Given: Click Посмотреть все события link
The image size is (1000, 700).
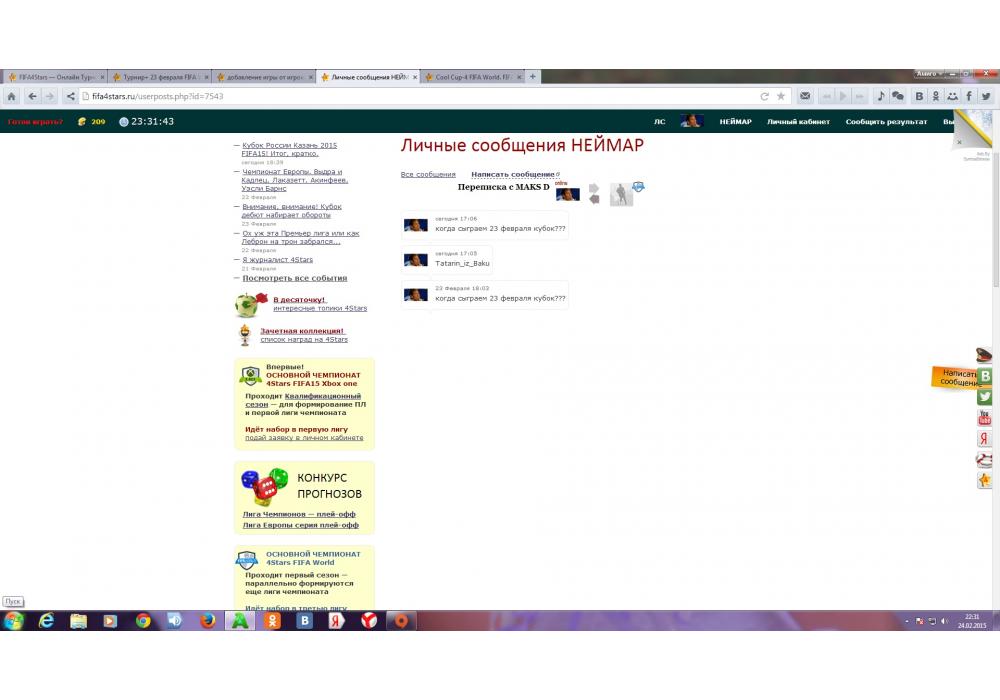Looking at the screenshot, I should pos(294,278).
